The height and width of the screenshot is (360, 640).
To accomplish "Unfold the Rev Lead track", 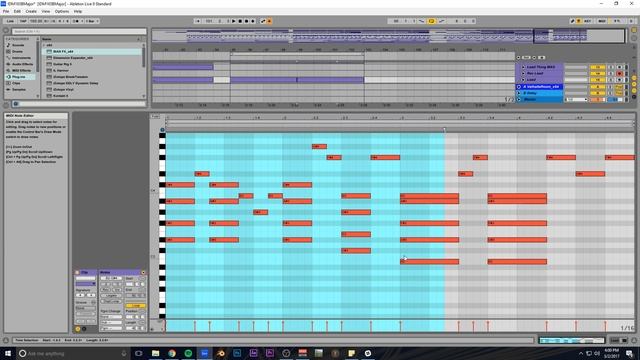I will coord(523,73).
